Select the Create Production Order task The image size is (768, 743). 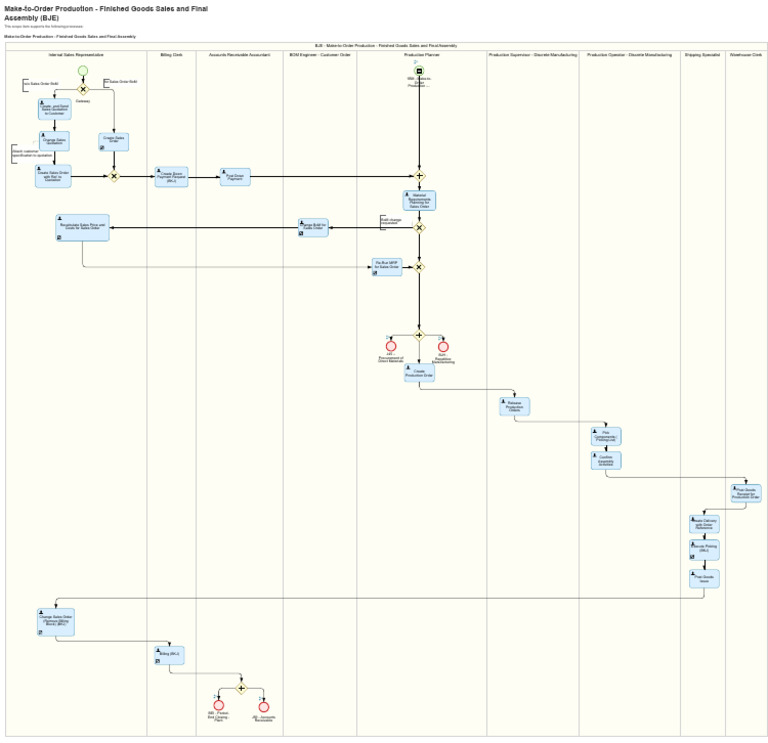(419, 373)
